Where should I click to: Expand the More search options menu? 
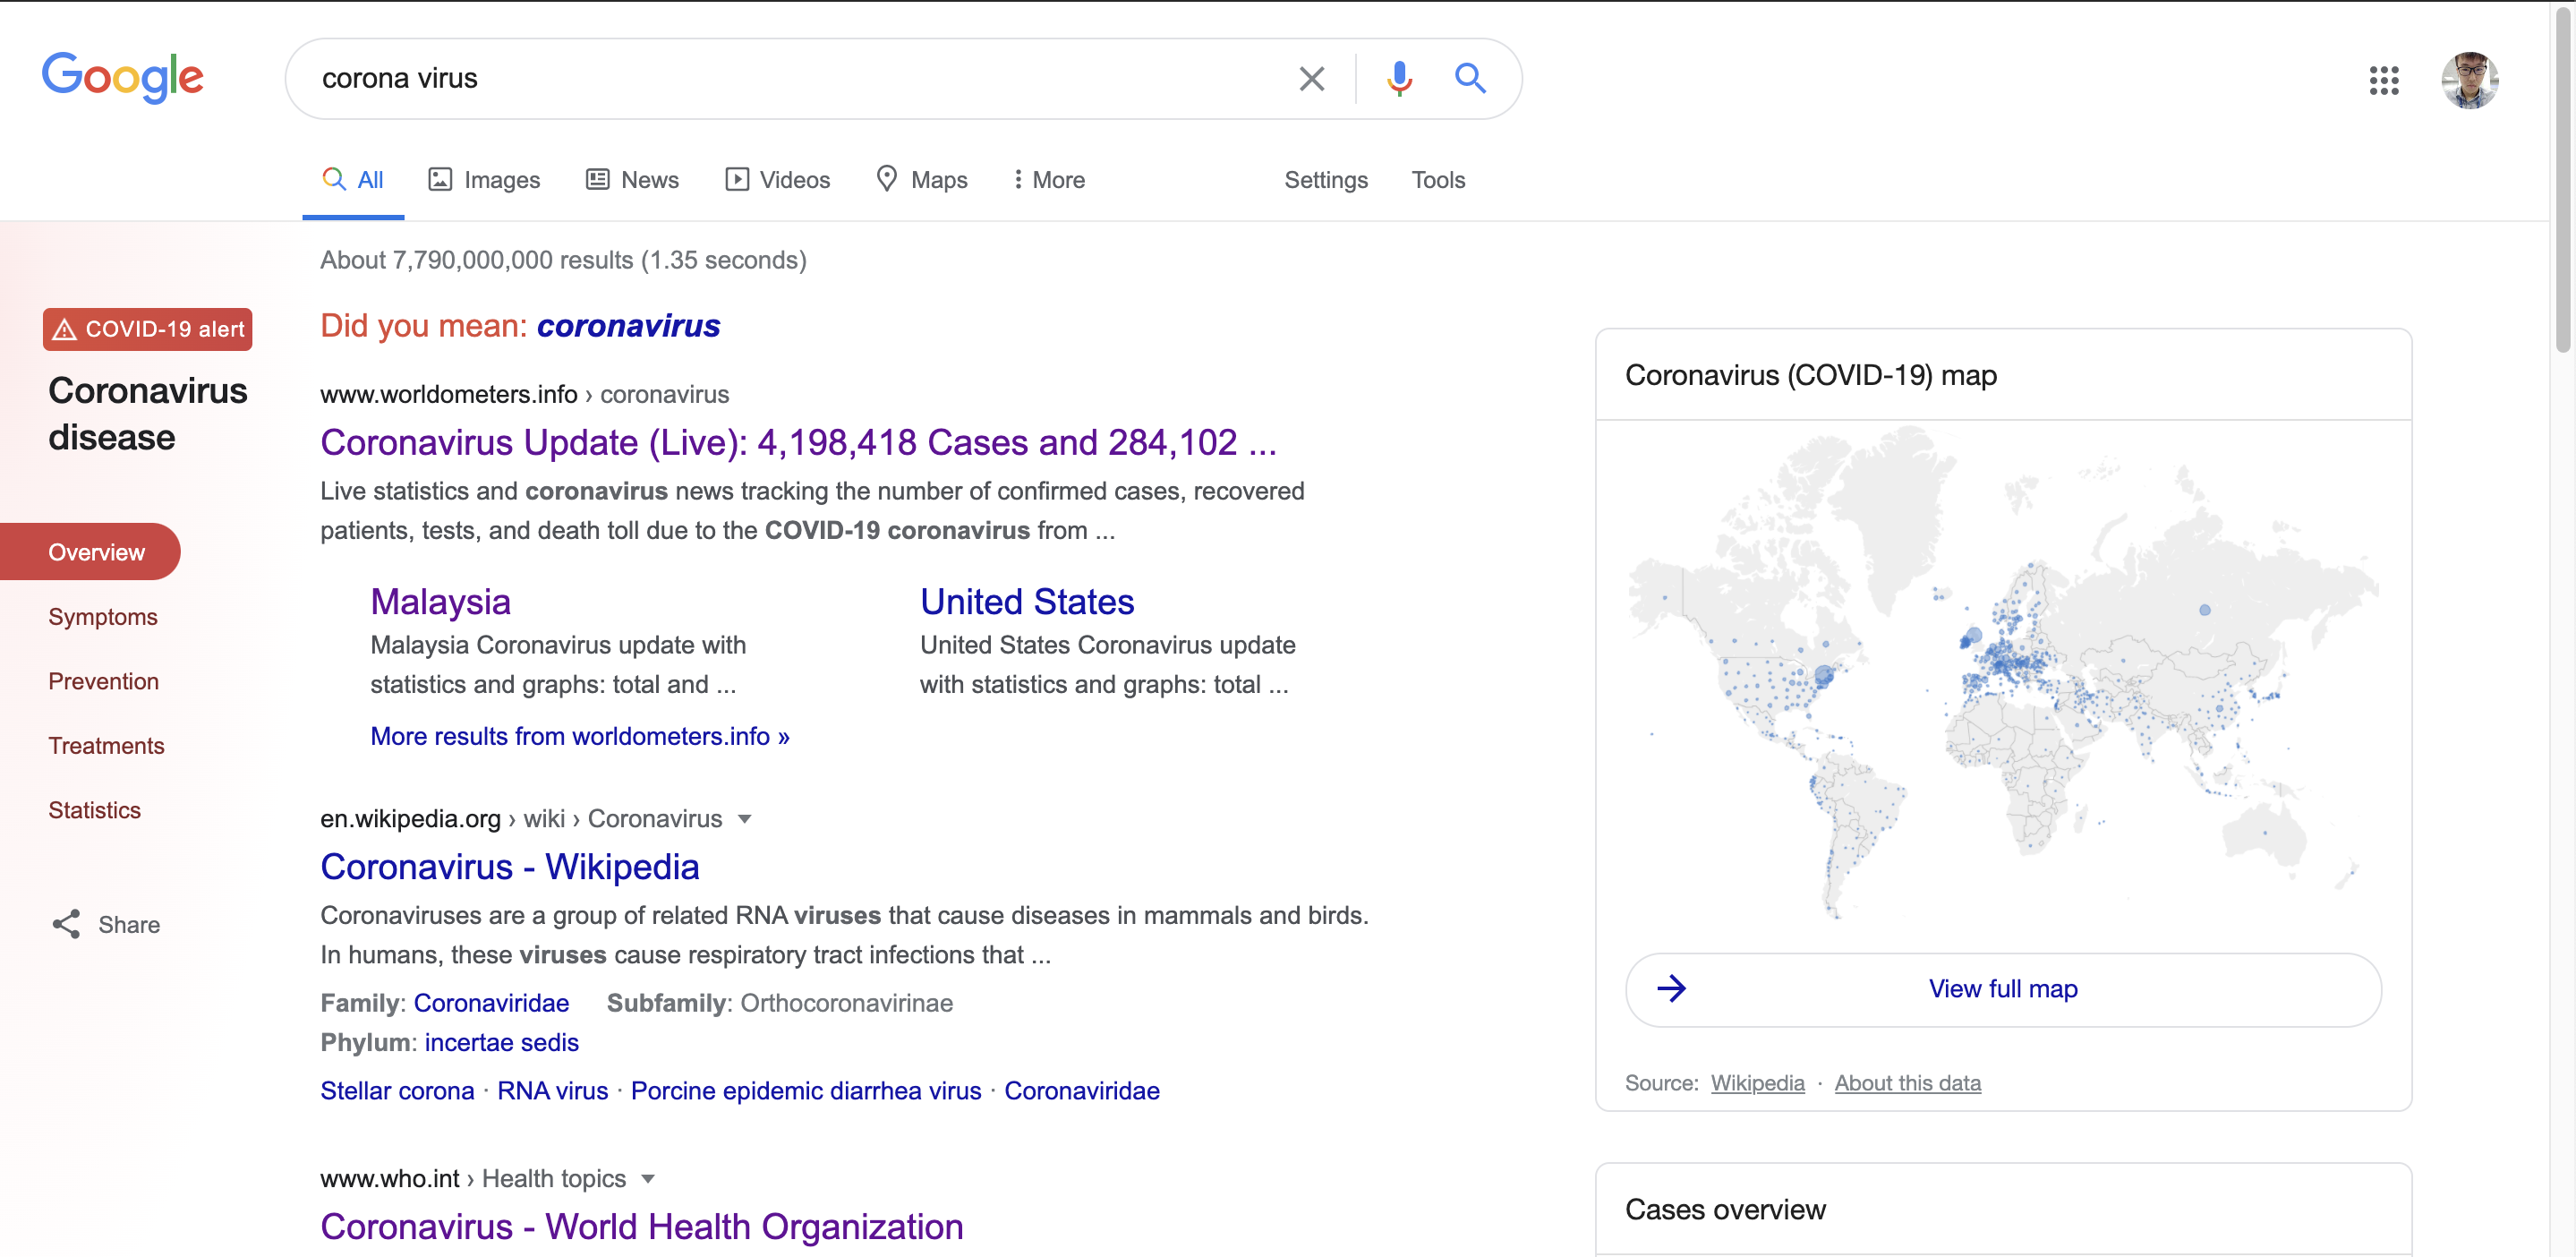[x=1048, y=180]
